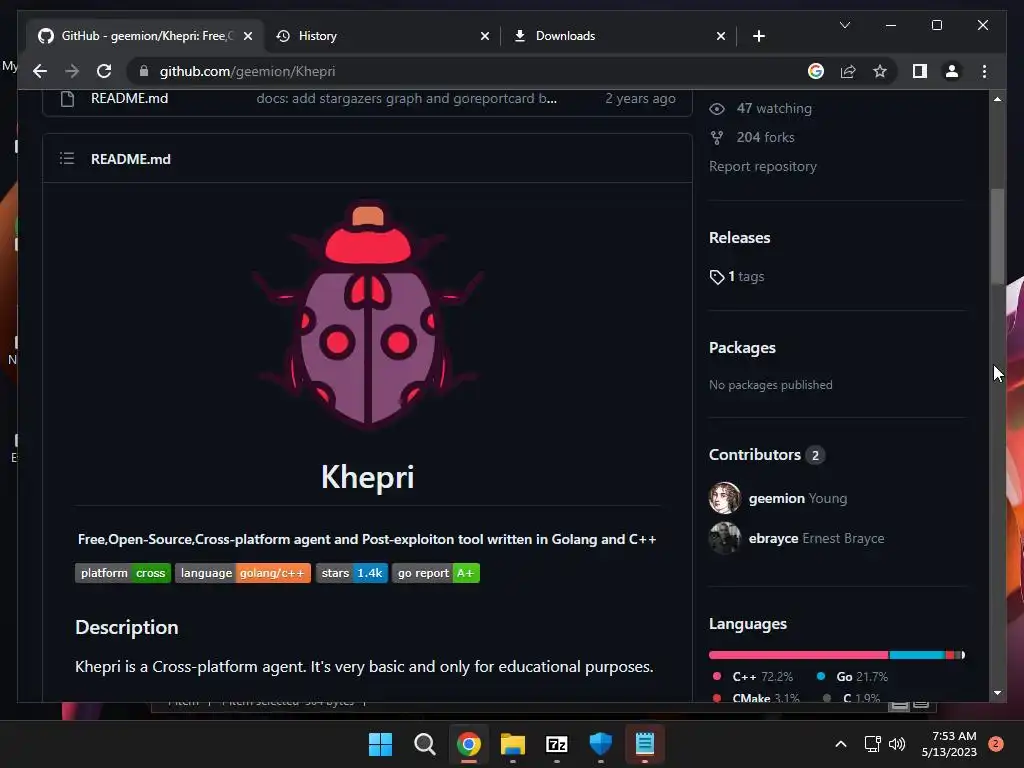Toggle the Chrome side panel

pyautogui.click(x=920, y=71)
